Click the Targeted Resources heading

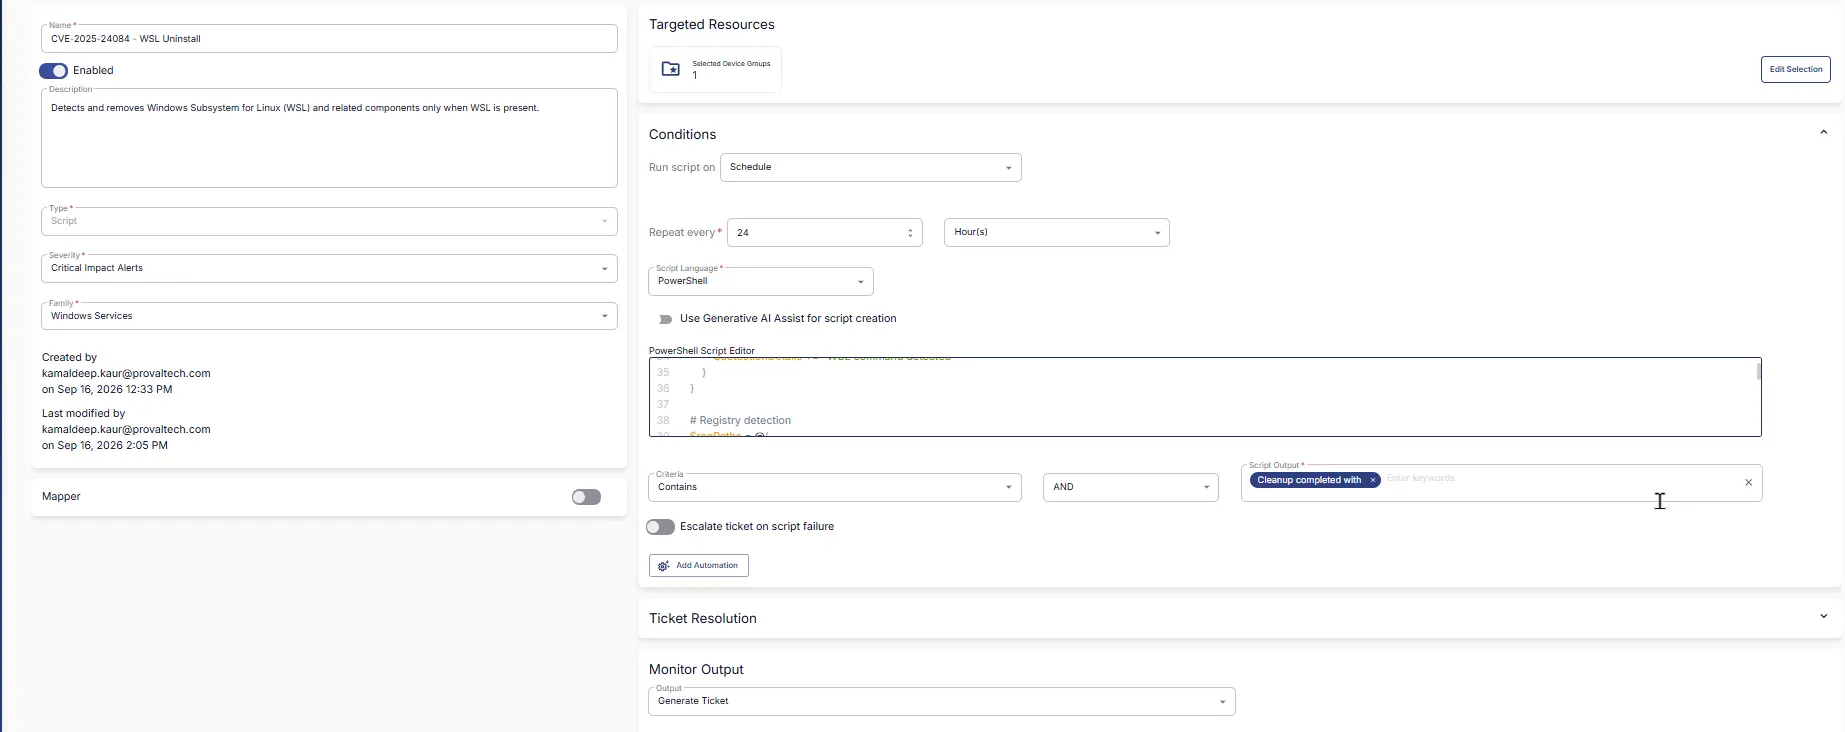tap(712, 24)
